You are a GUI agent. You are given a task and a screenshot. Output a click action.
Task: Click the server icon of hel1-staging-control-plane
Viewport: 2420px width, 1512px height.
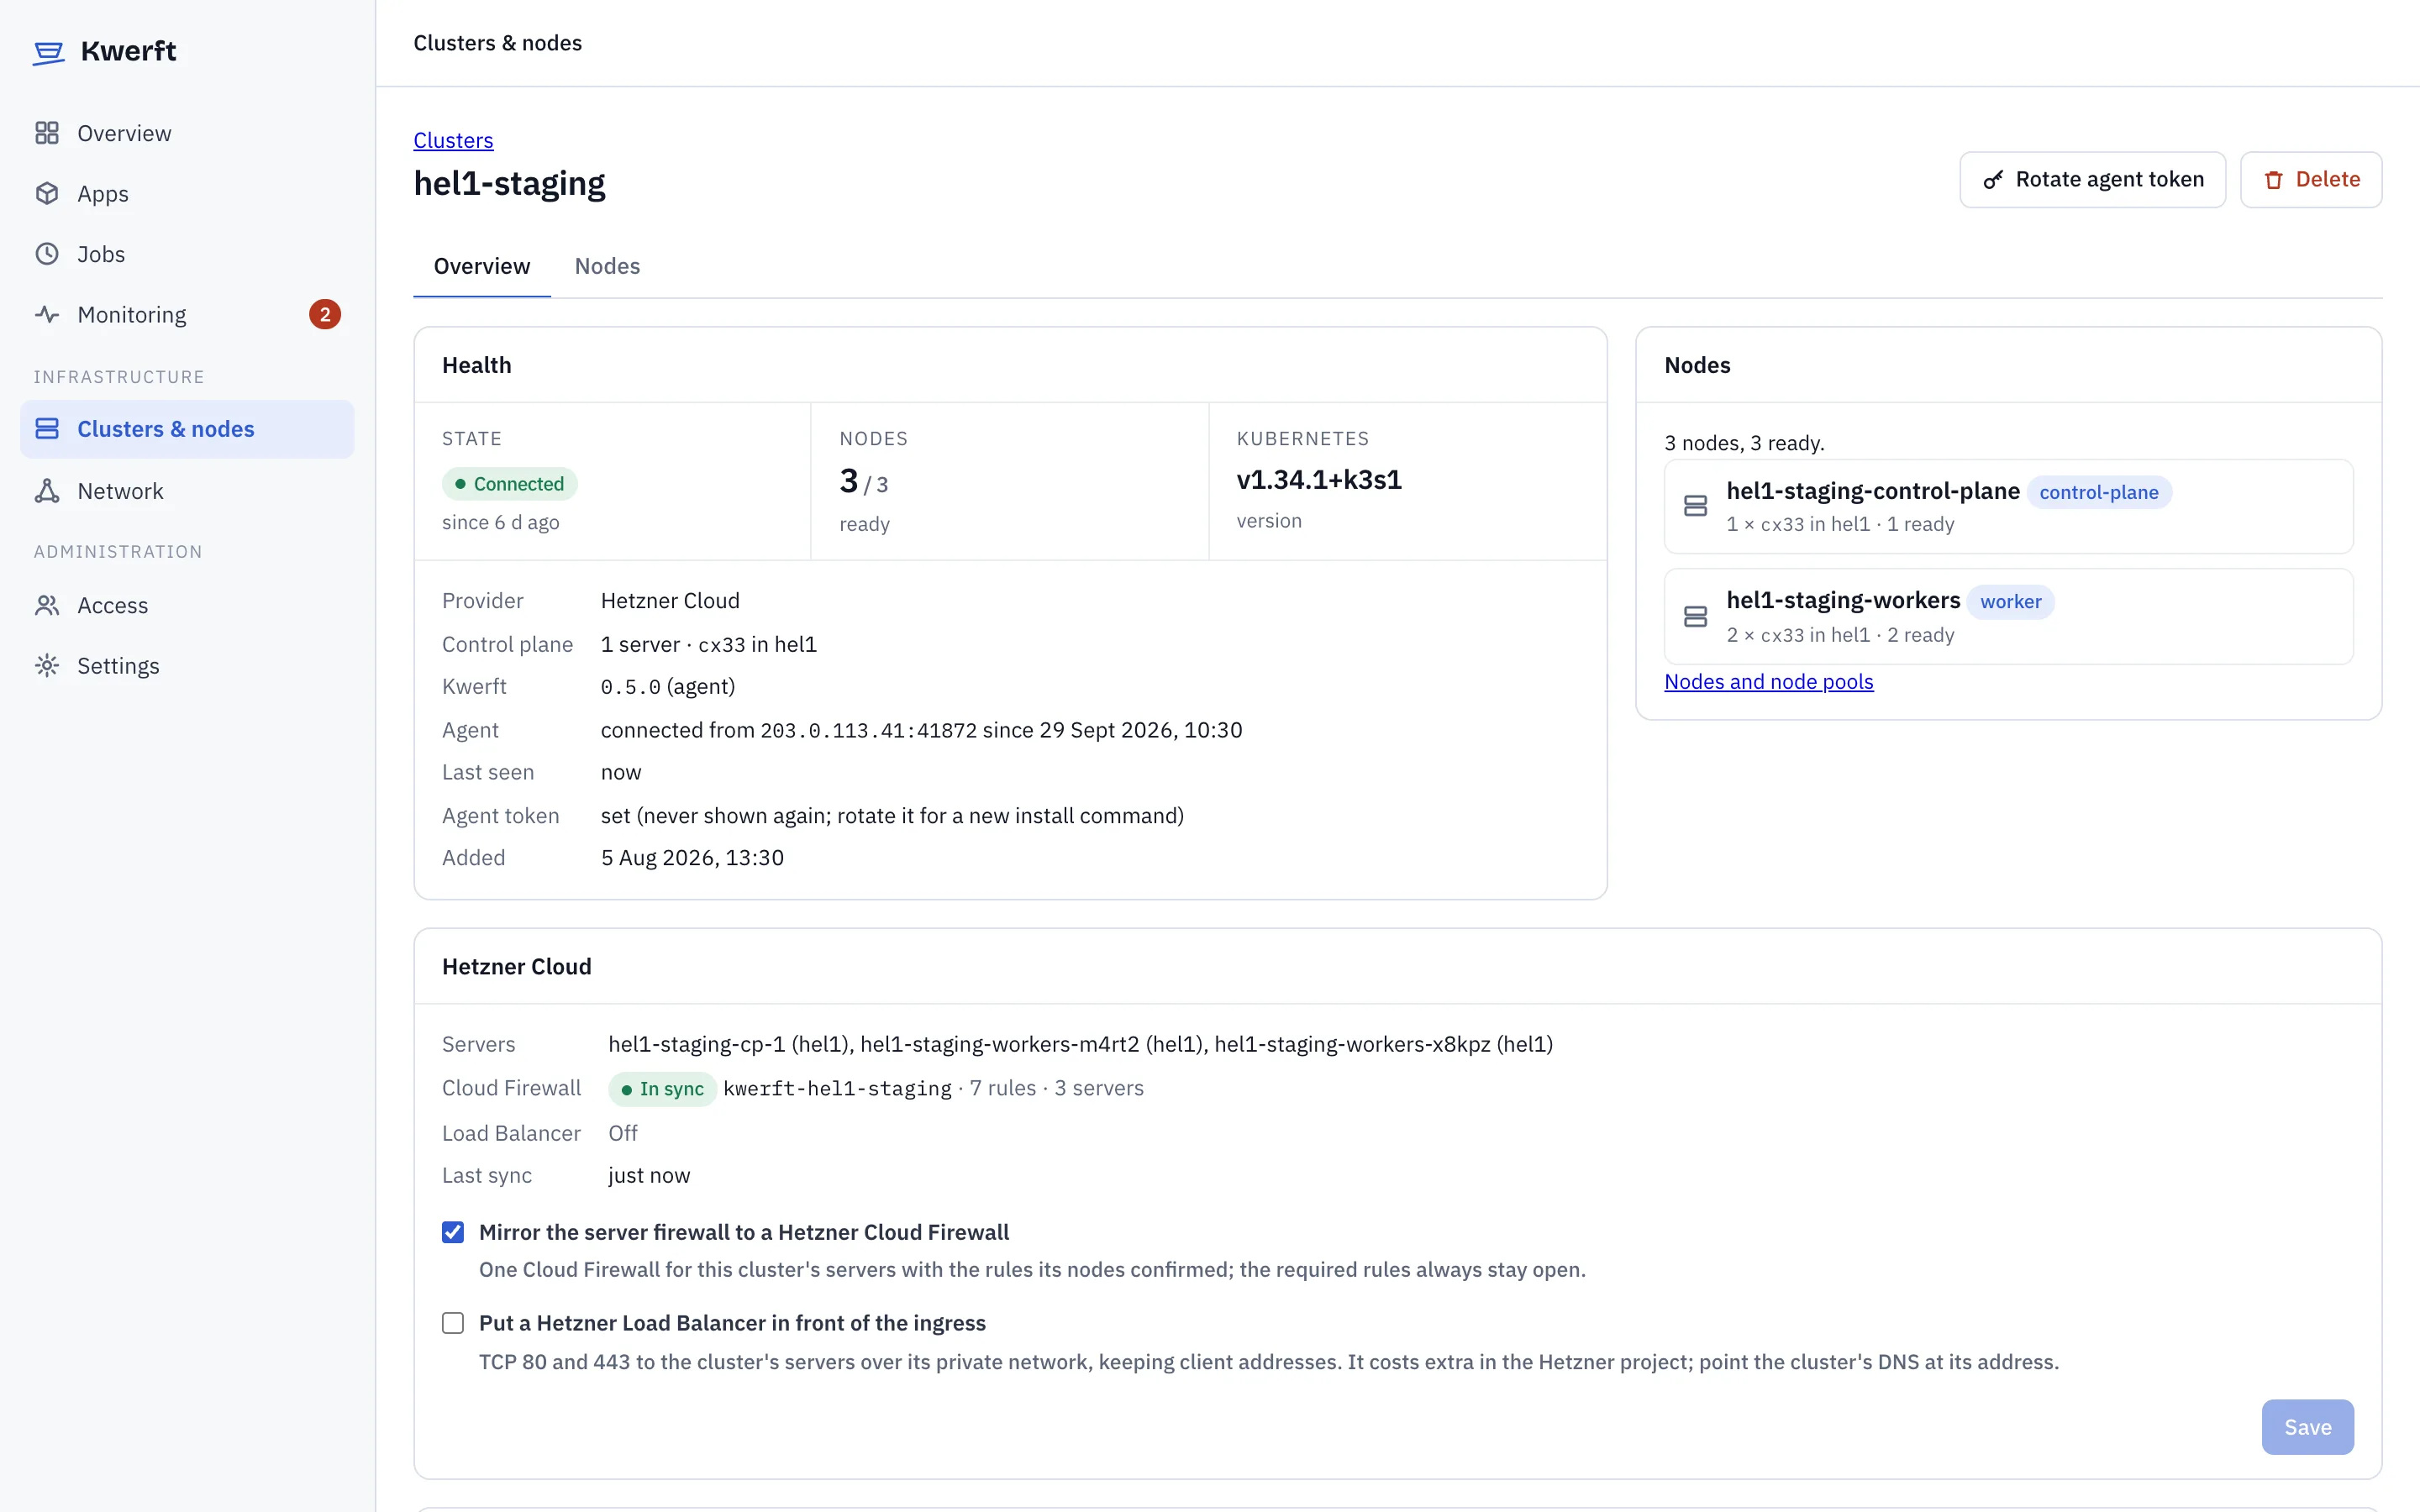point(1695,506)
